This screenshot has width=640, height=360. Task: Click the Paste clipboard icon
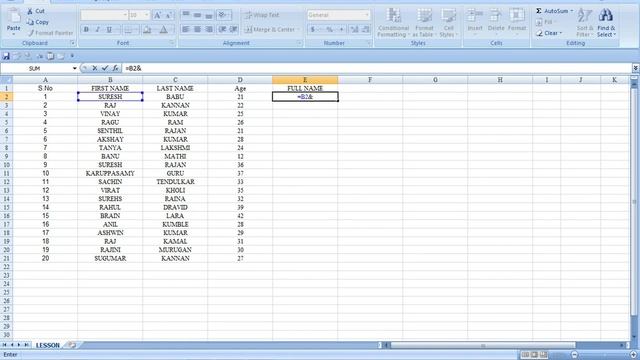pyautogui.click(x=13, y=16)
